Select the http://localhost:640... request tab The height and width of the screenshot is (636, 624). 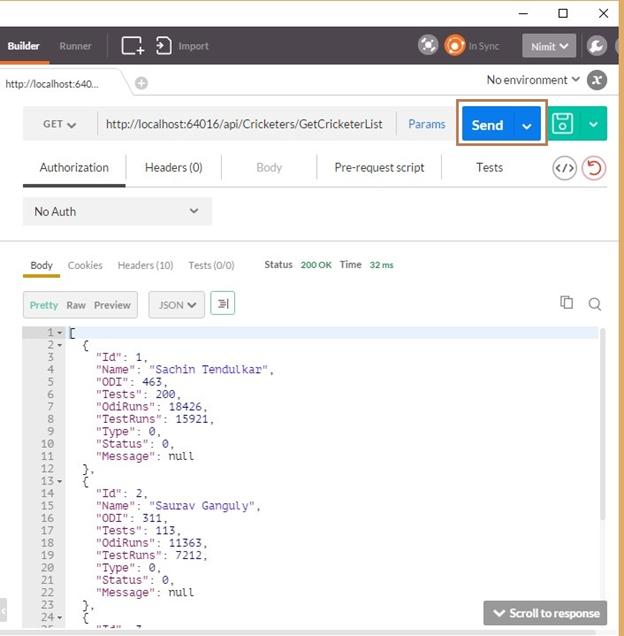point(52,84)
